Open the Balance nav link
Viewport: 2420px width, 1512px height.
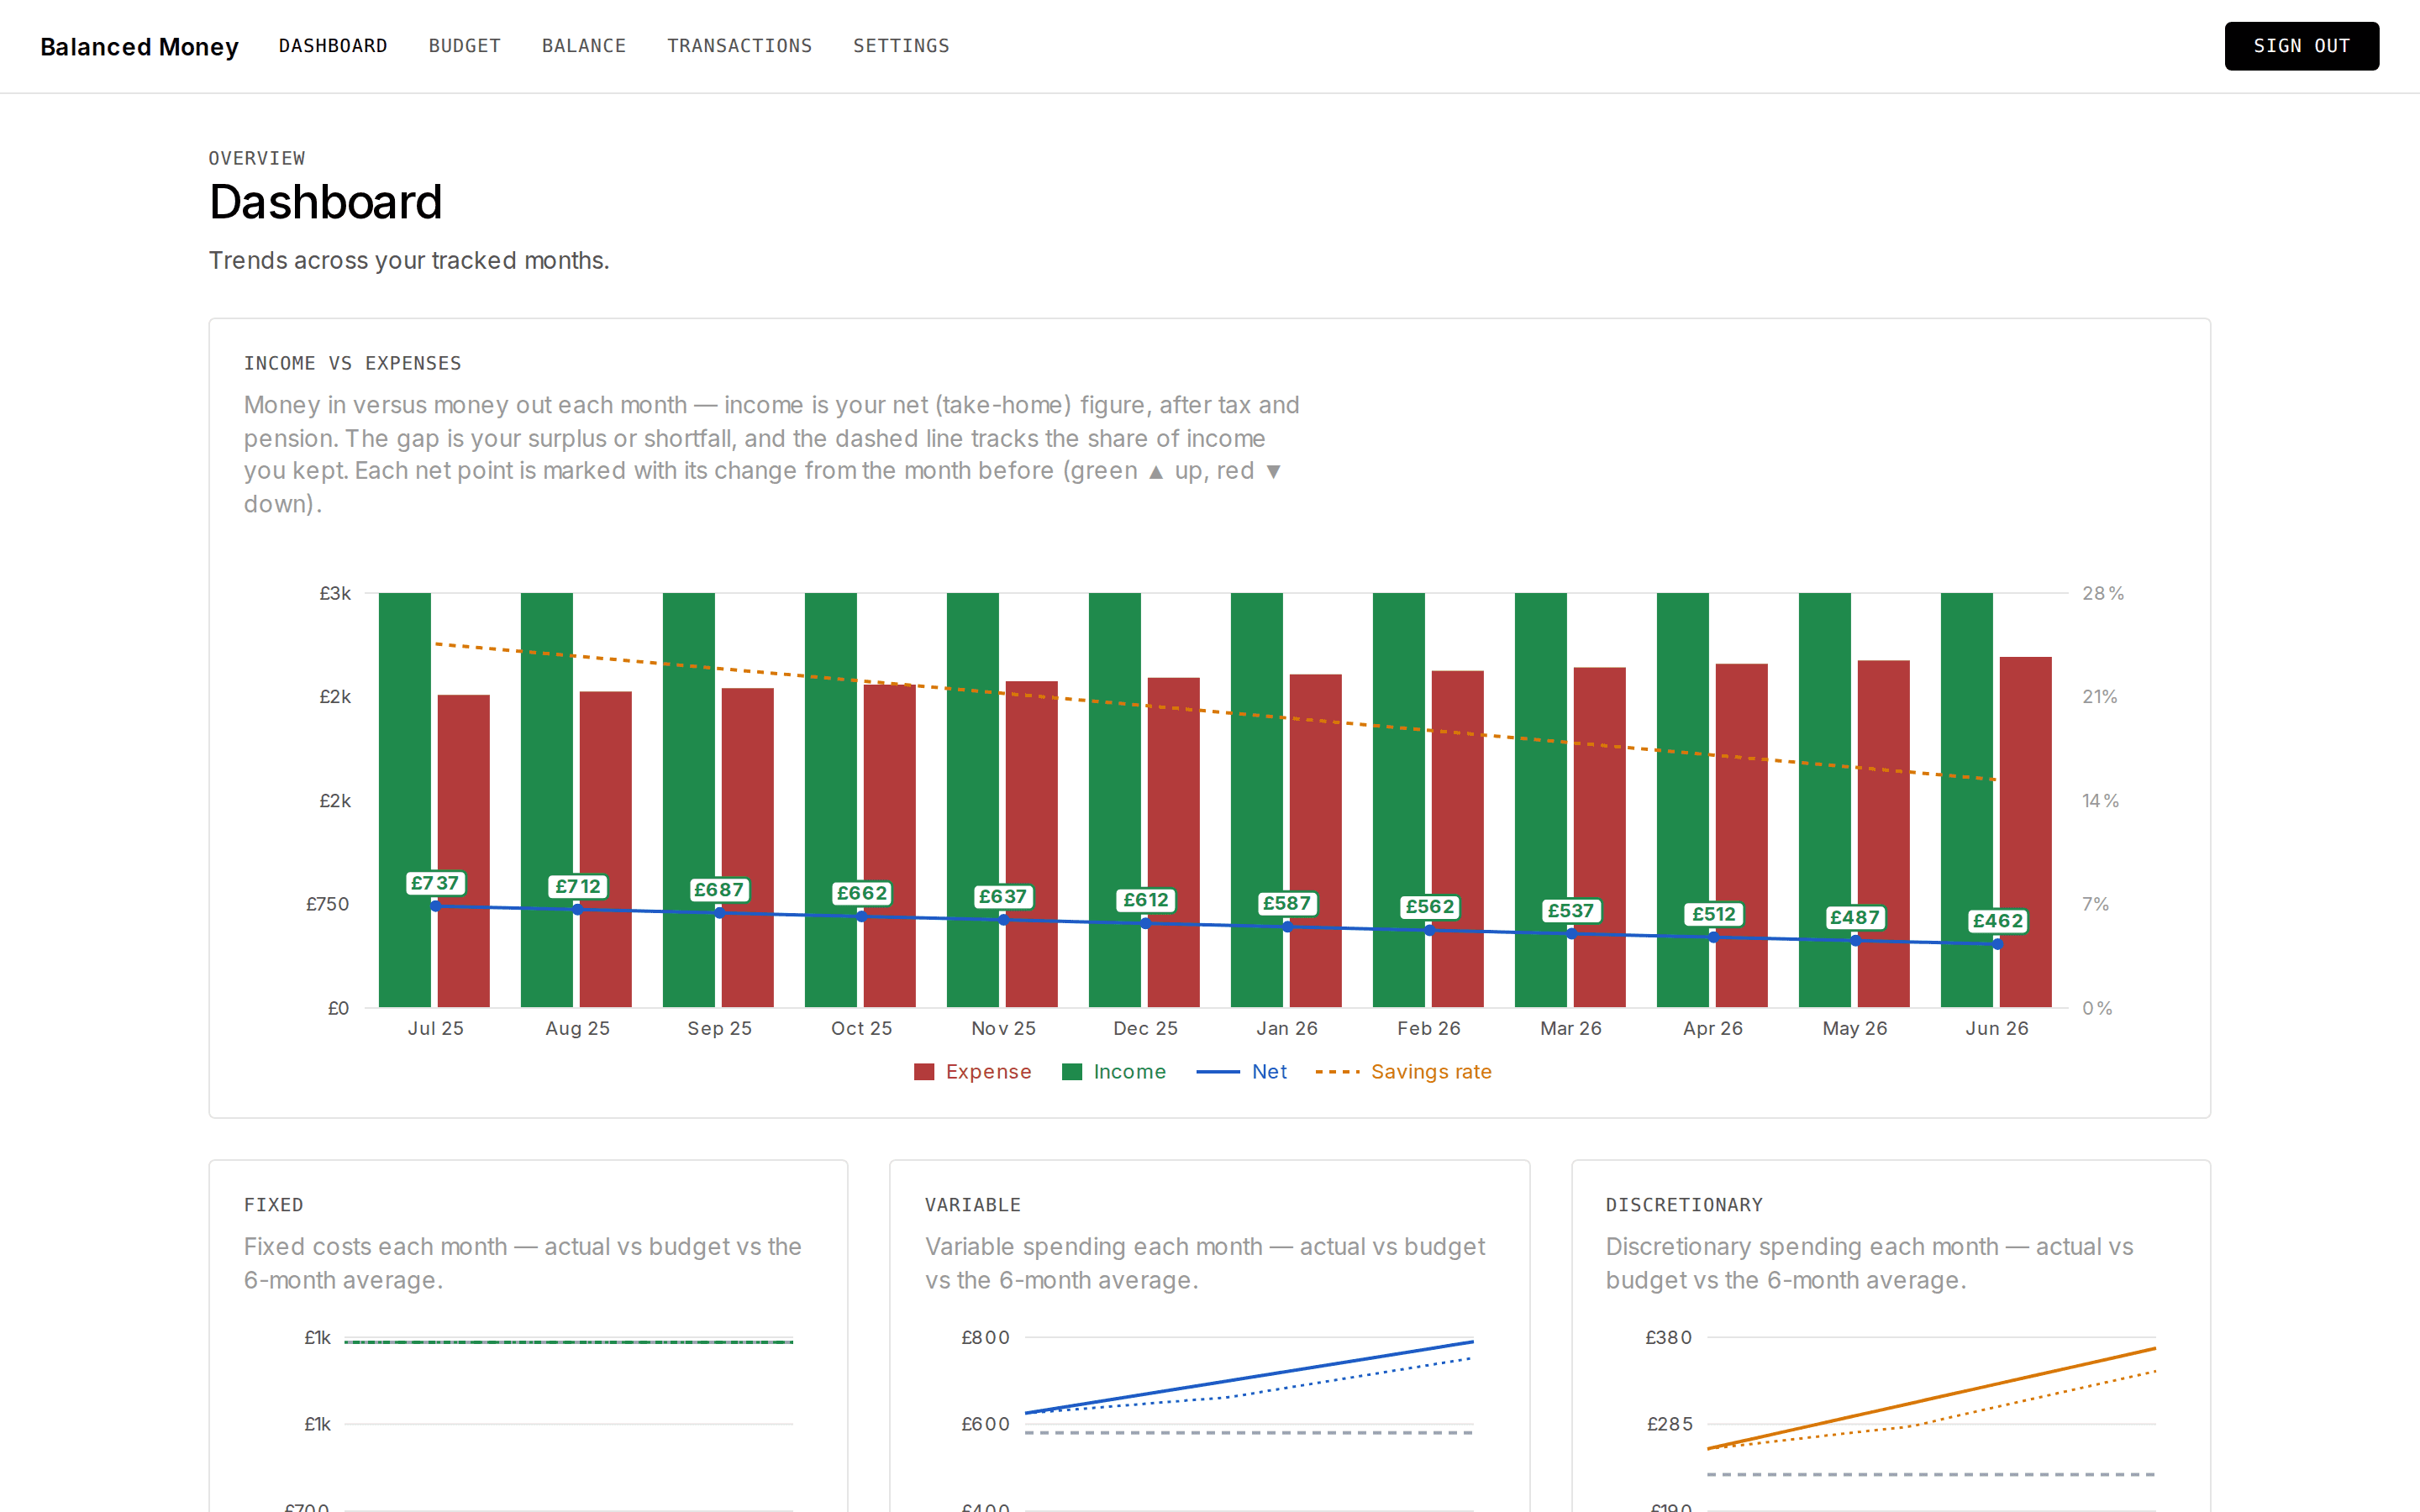pos(584,46)
